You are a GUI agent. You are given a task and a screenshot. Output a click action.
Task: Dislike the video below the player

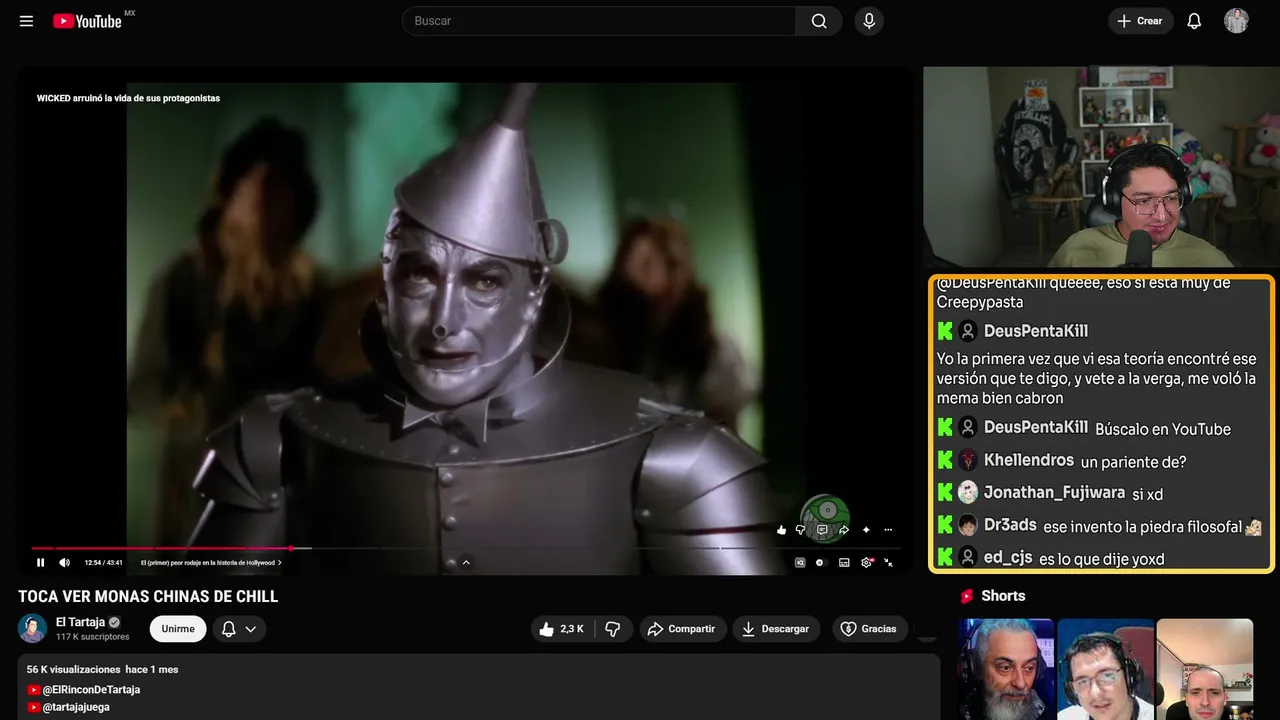[613, 629]
